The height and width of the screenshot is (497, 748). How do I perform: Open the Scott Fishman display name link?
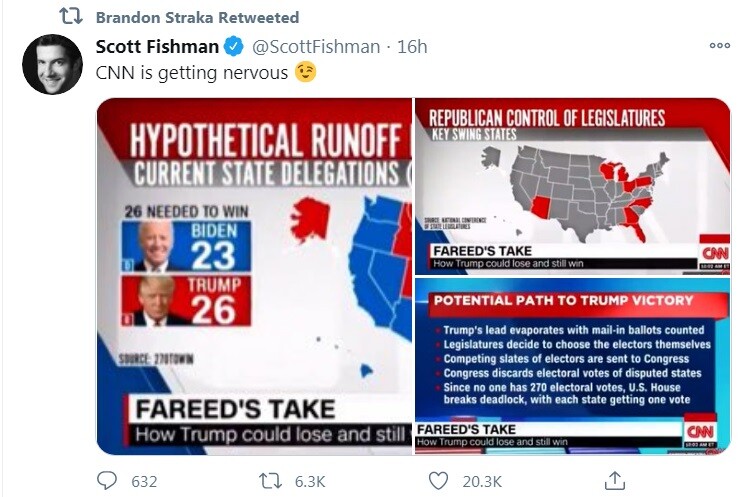click(156, 47)
